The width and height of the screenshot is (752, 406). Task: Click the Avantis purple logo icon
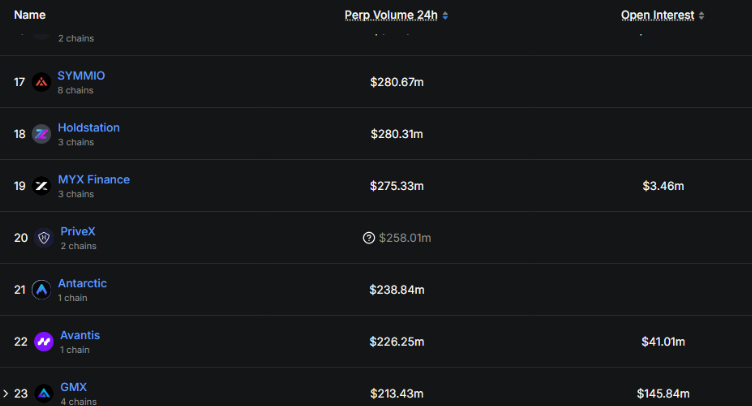[x=43, y=342]
